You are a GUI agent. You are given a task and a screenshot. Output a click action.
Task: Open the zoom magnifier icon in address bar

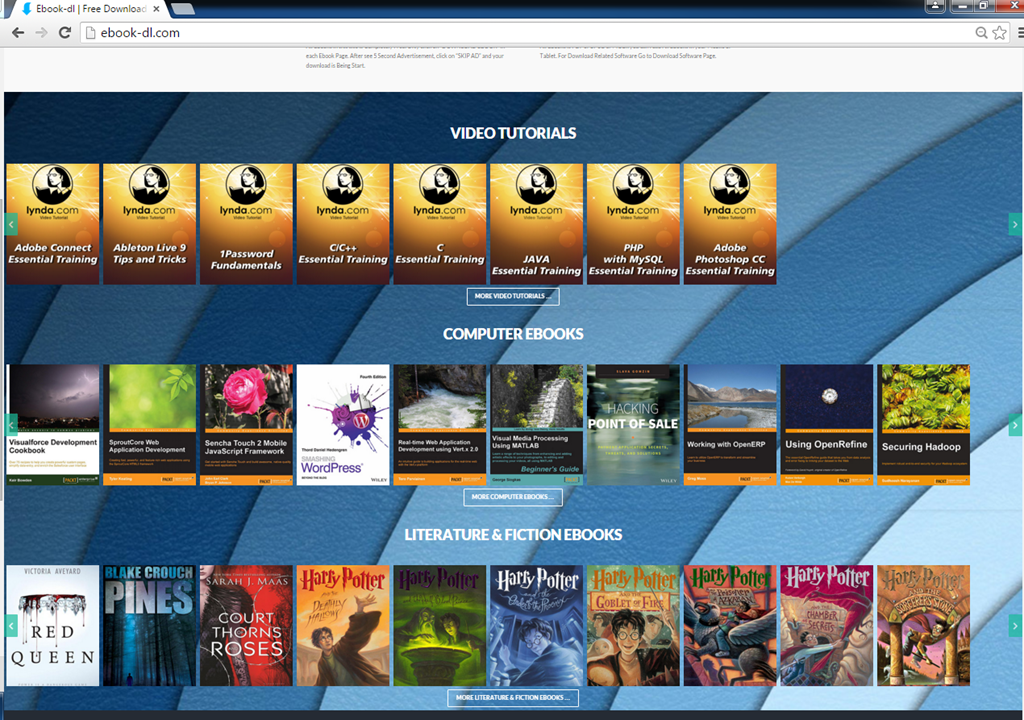981,33
